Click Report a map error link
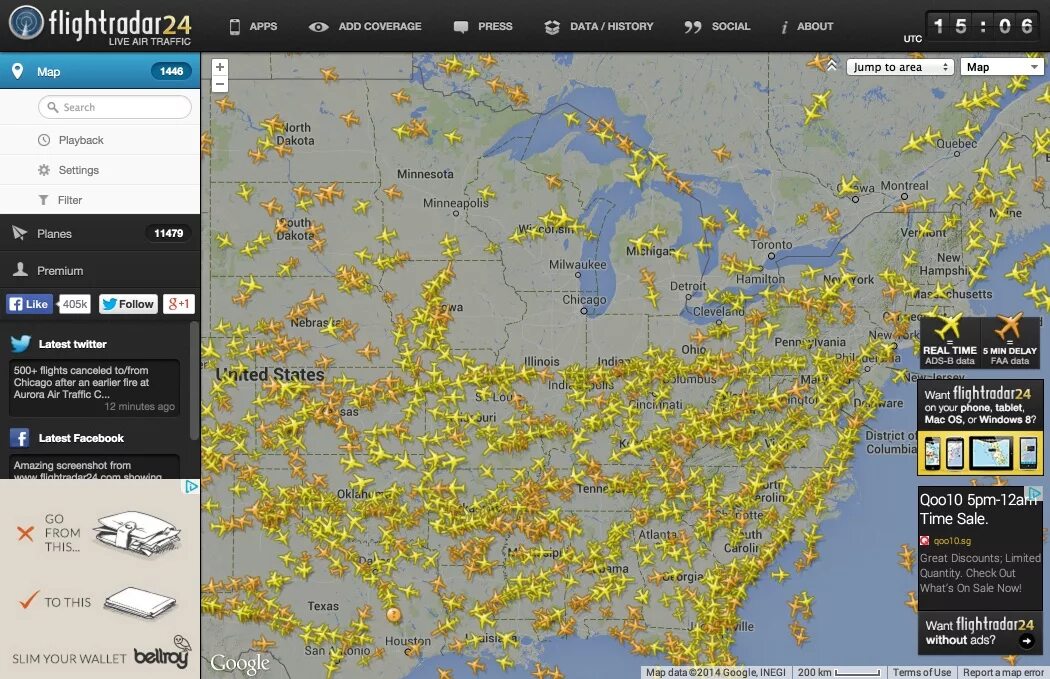The image size is (1050, 679). pos(1003,672)
